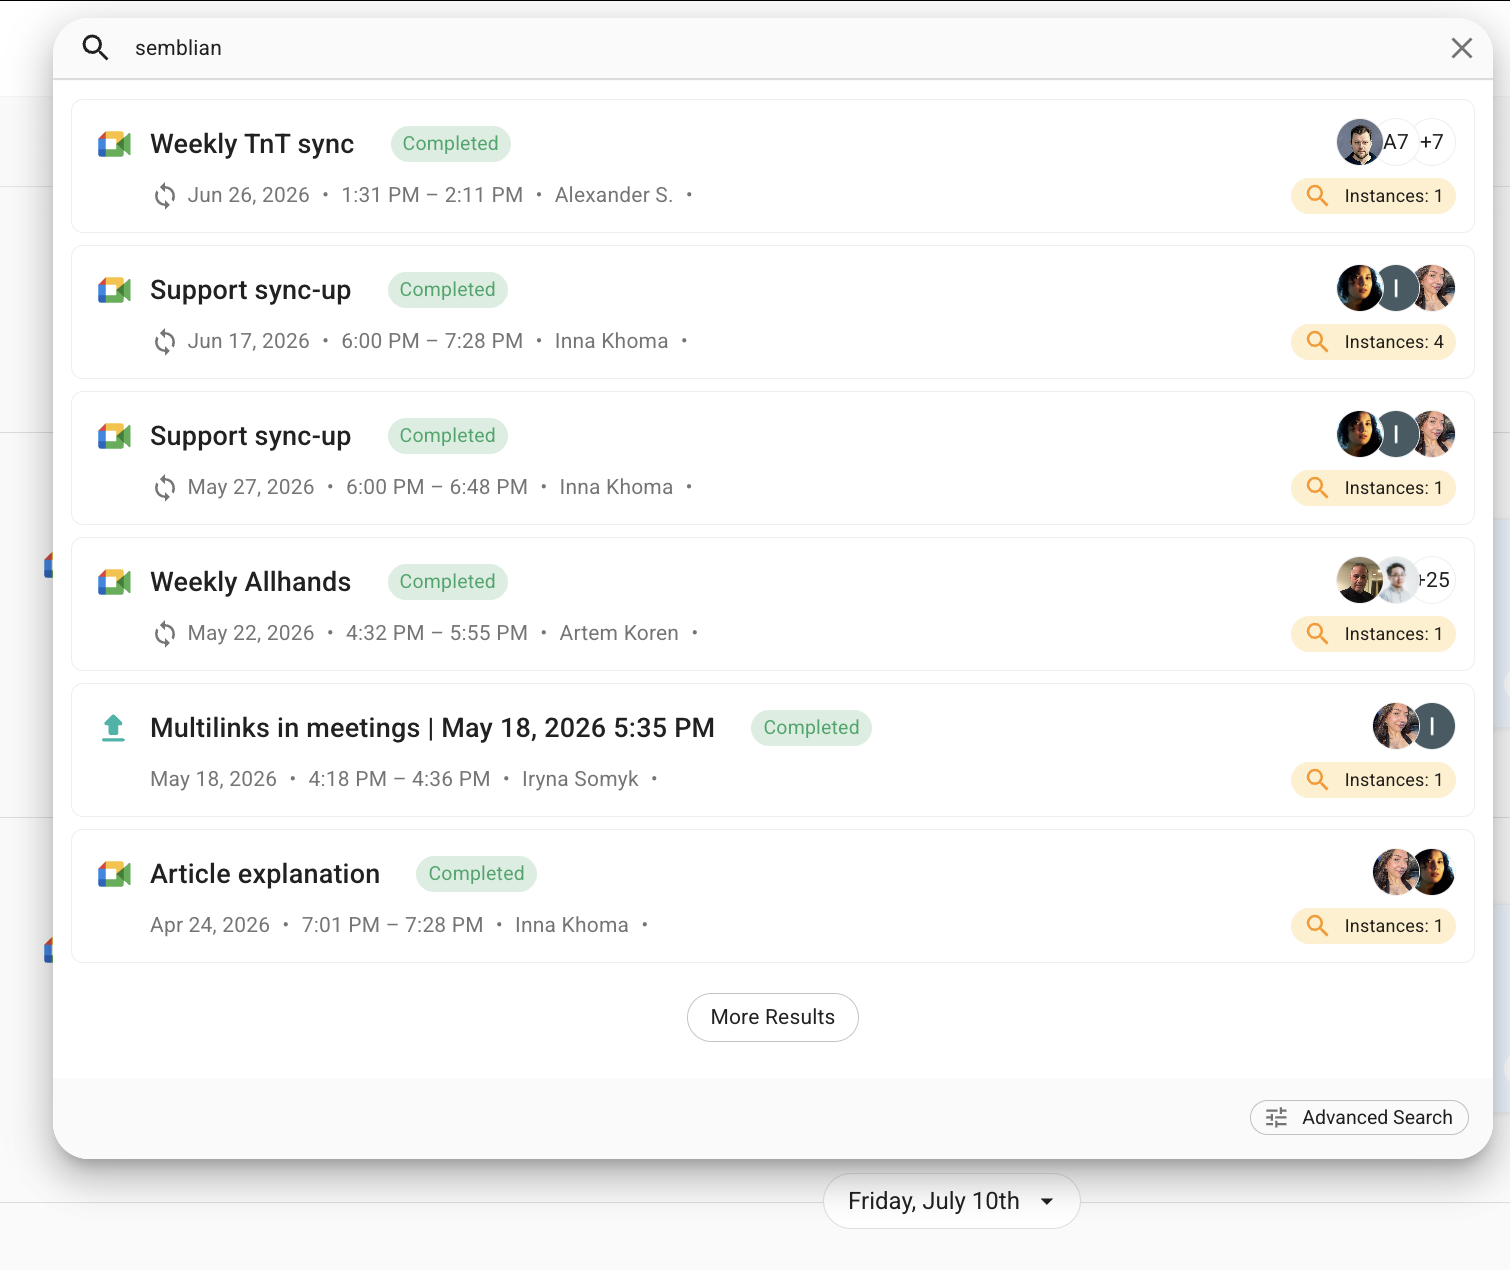The width and height of the screenshot is (1510, 1270).
Task: Click the More Results button
Action: point(773,1017)
